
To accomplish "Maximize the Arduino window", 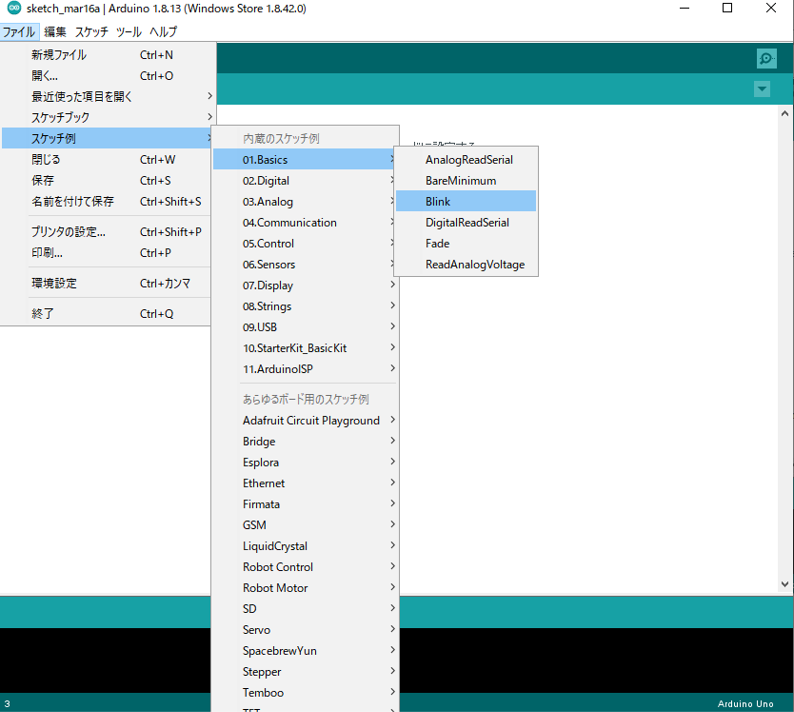I will pyautogui.click(x=727, y=8).
